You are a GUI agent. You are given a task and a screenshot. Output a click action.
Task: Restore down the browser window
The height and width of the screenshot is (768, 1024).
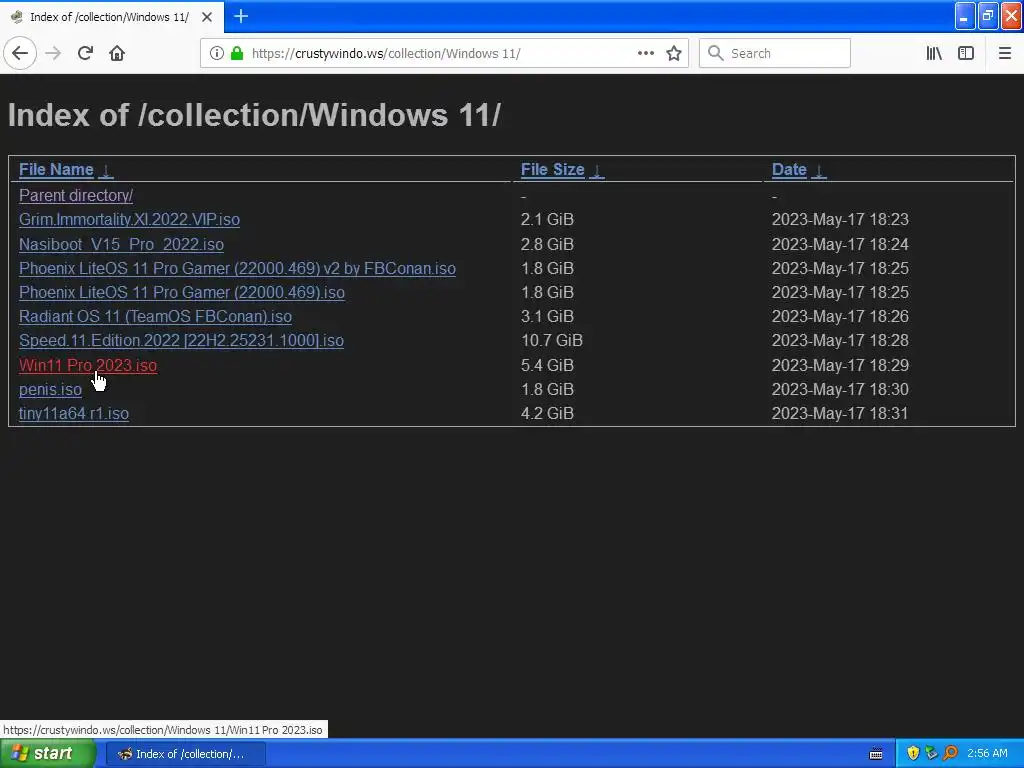pyautogui.click(x=988, y=16)
